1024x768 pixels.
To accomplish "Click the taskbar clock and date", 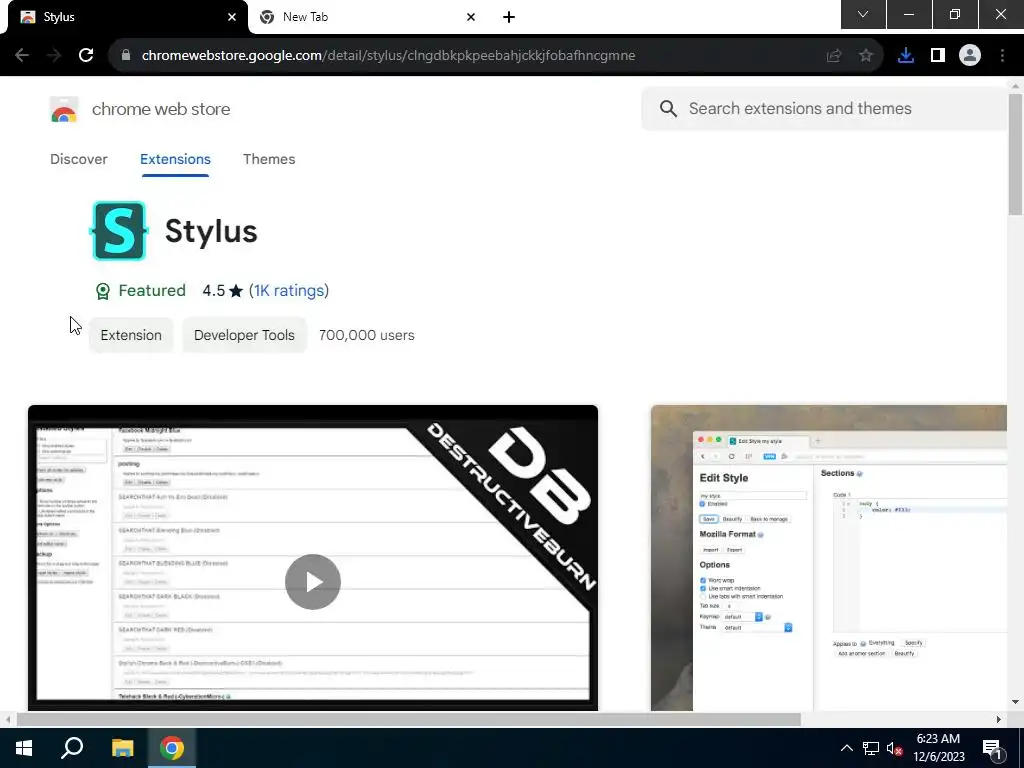I will 938,748.
